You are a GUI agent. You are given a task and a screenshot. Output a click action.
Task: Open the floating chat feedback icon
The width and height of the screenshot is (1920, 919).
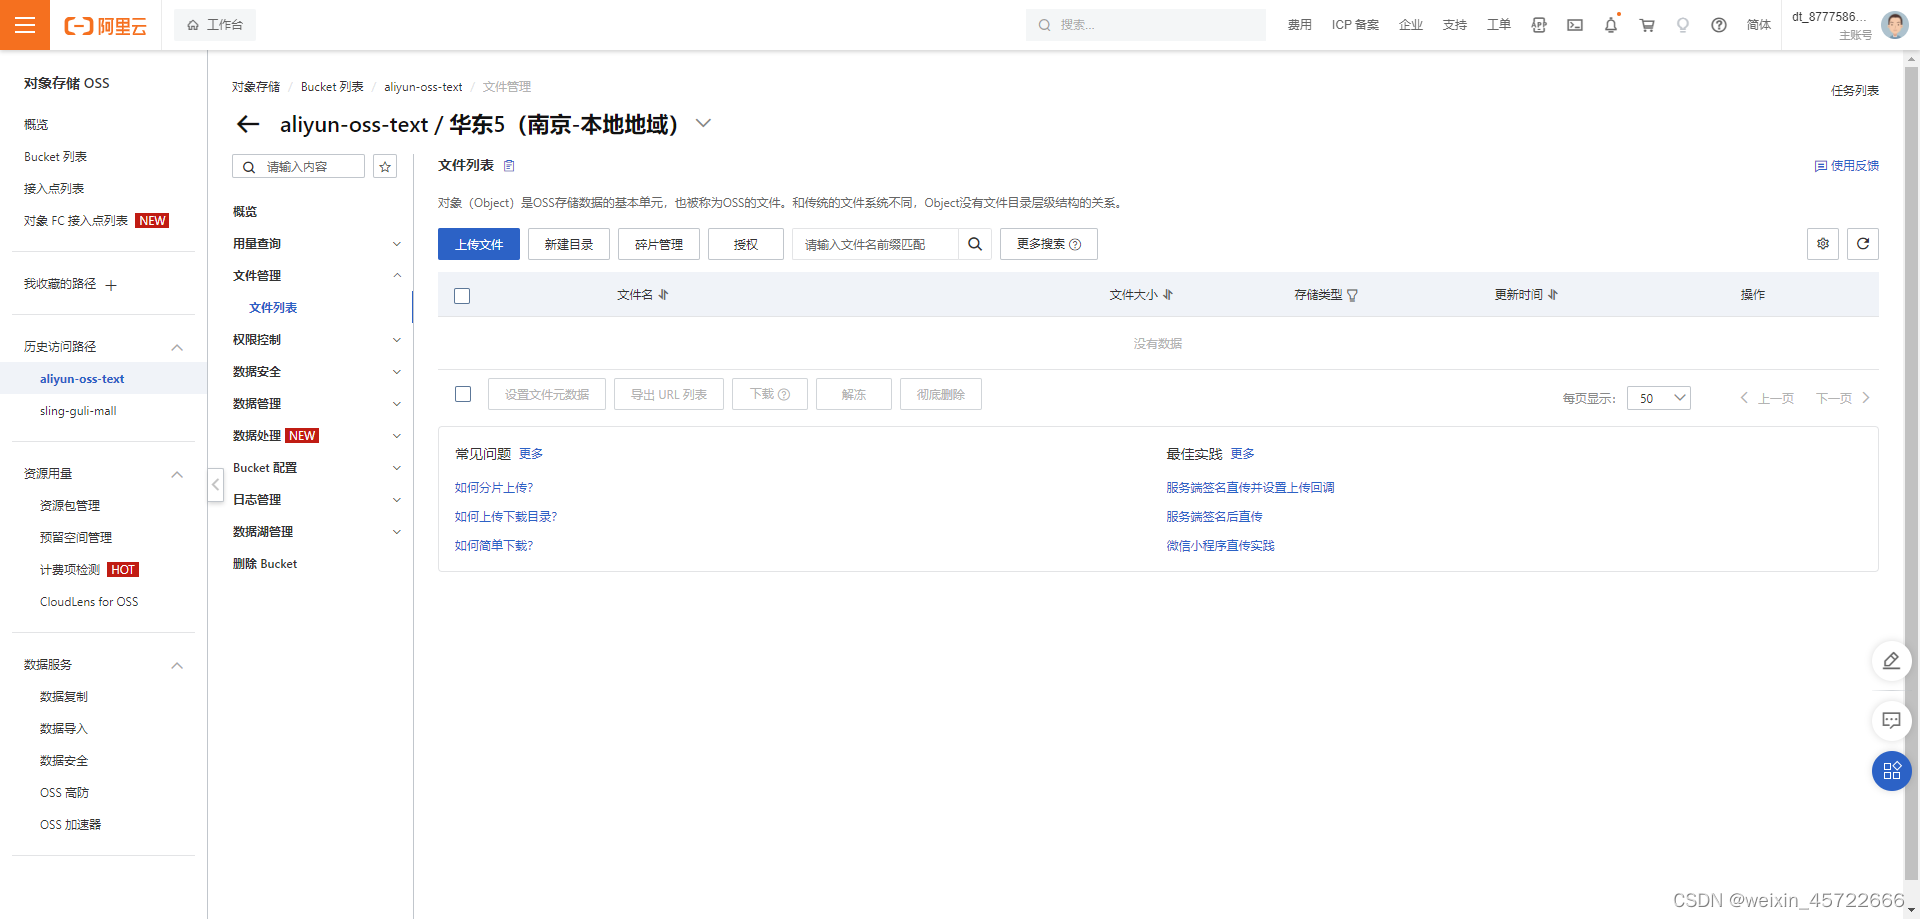click(x=1891, y=721)
